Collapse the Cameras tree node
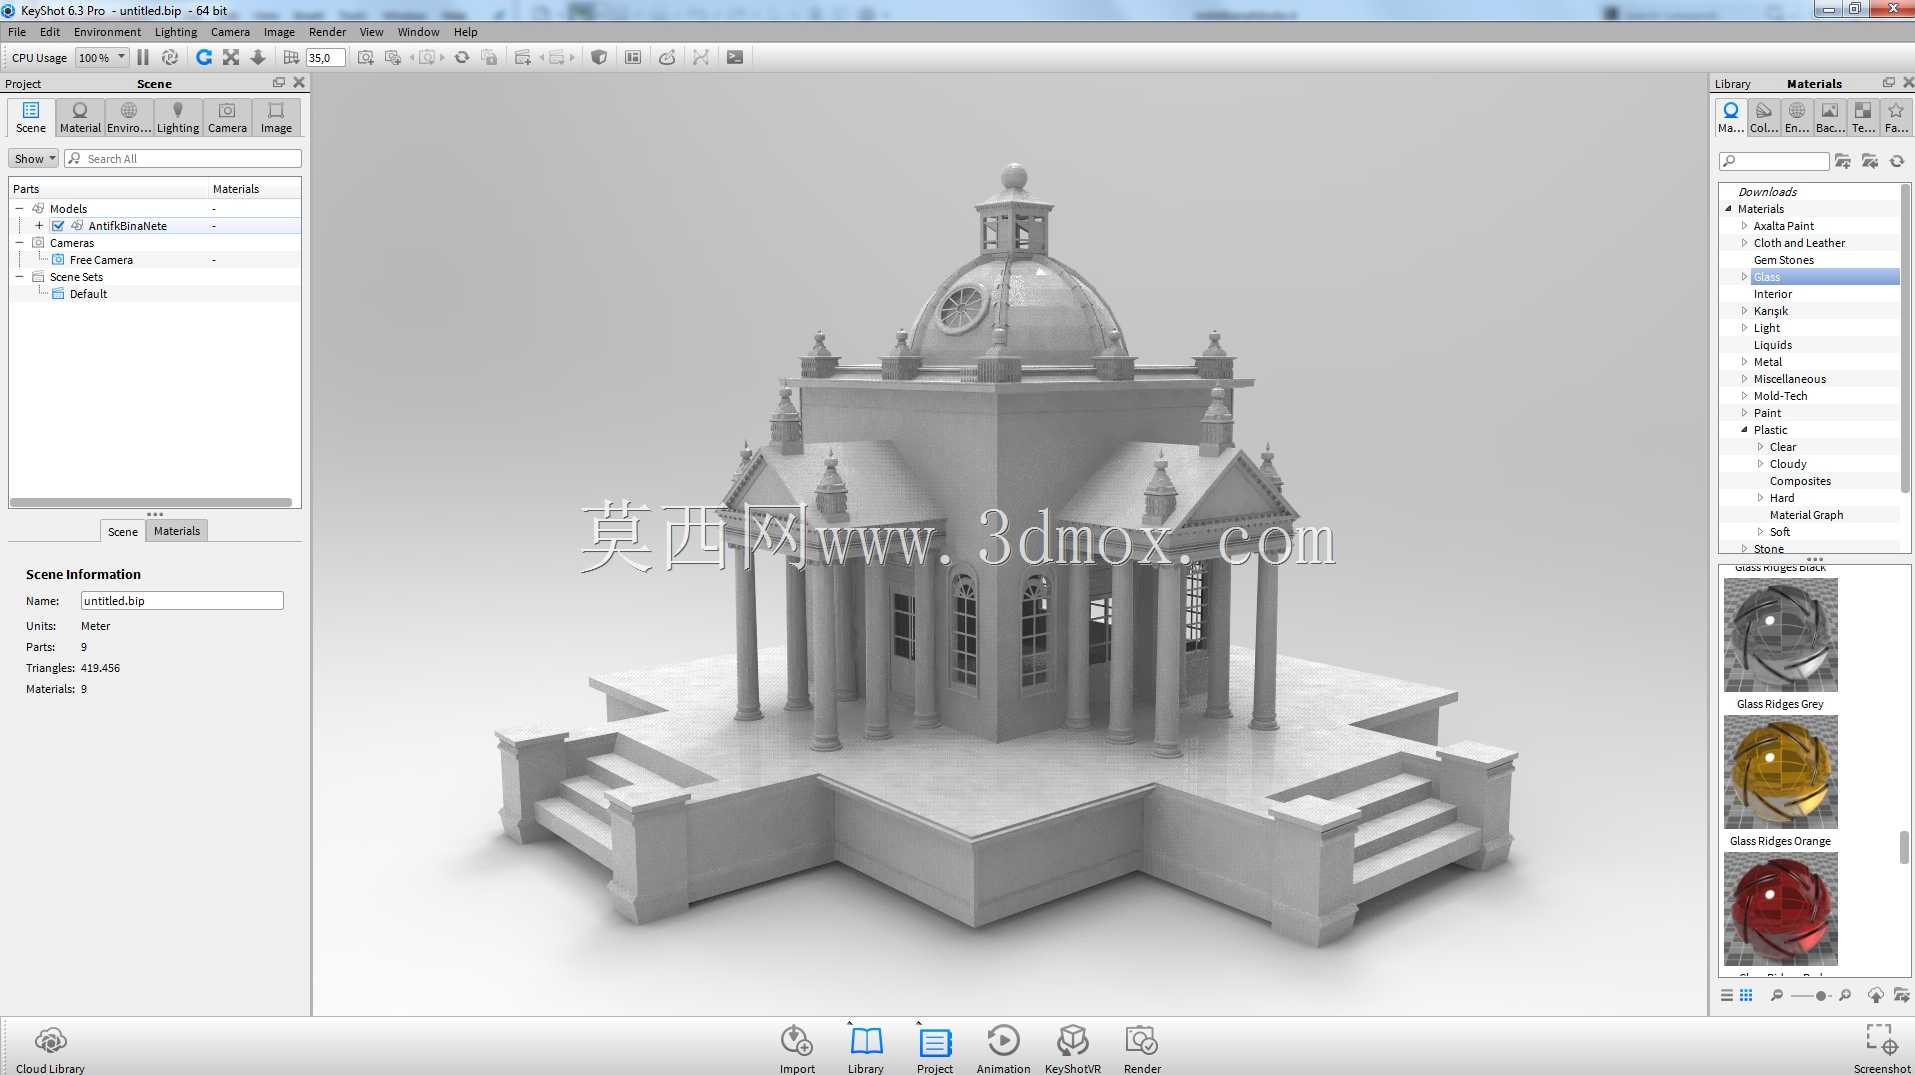Image resolution: width=1915 pixels, height=1075 pixels. 19,243
